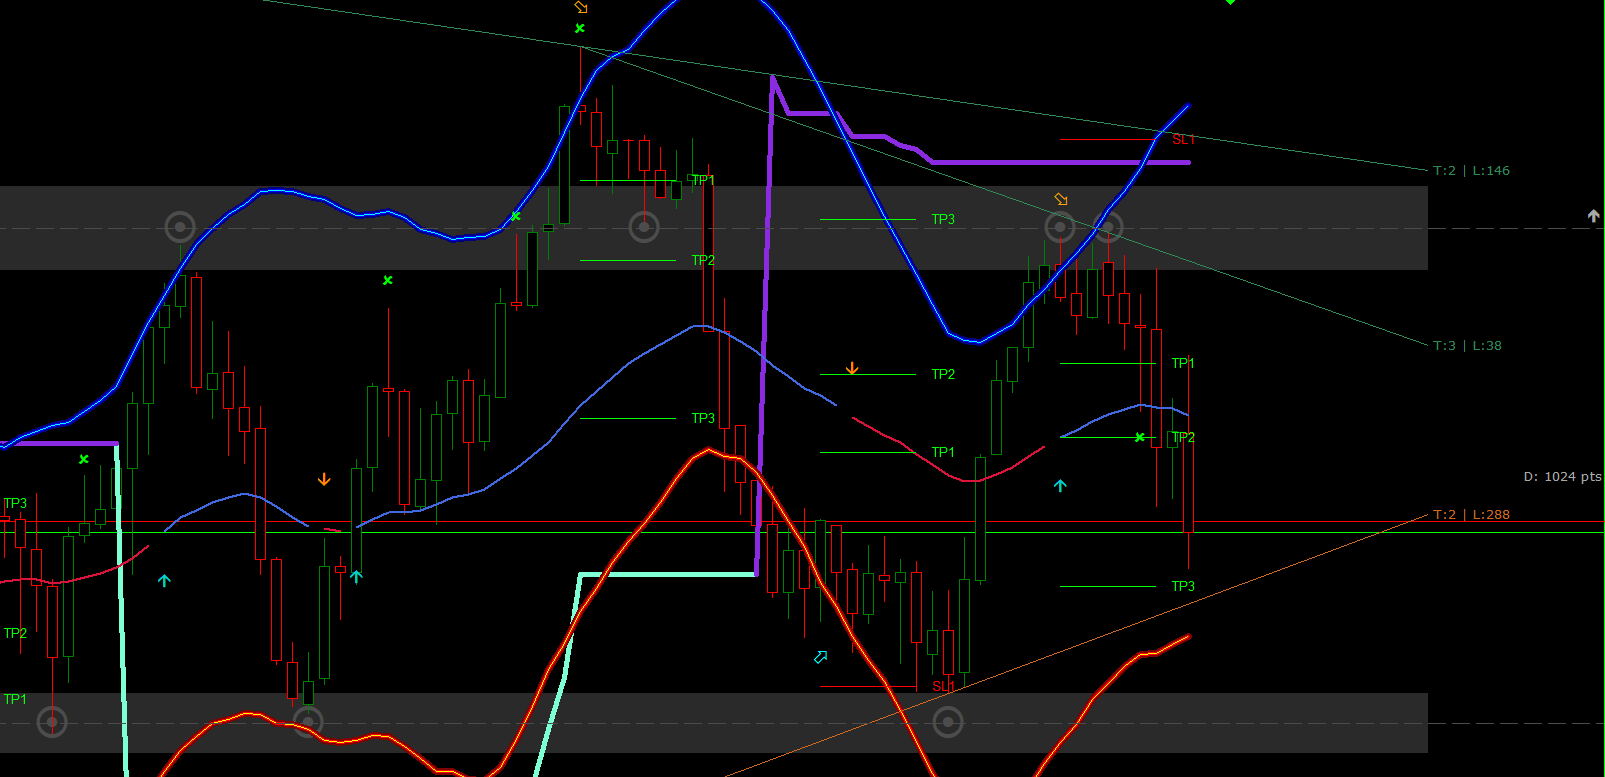The width and height of the screenshot is (1605, 777).
Task: Select the TP1 label inside the lower gray zone
Action: tap(15, 699)
